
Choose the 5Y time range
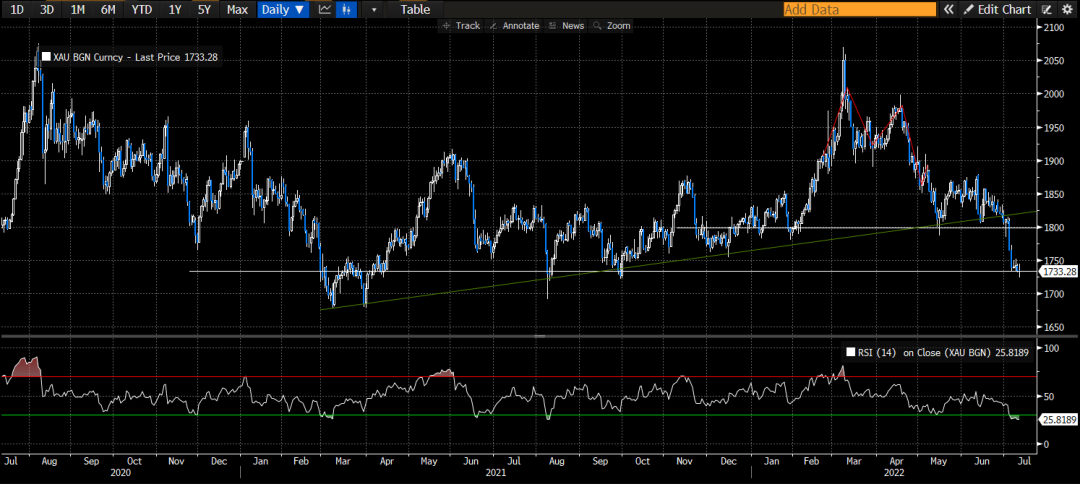(204, 9)
